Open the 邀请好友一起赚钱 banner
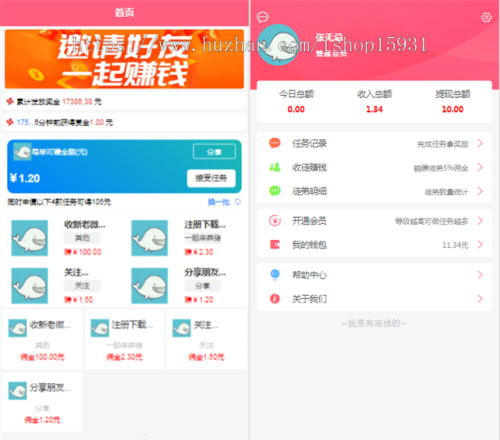The height and width of the screenshot is (440, 500). click(x=124, y=59)
